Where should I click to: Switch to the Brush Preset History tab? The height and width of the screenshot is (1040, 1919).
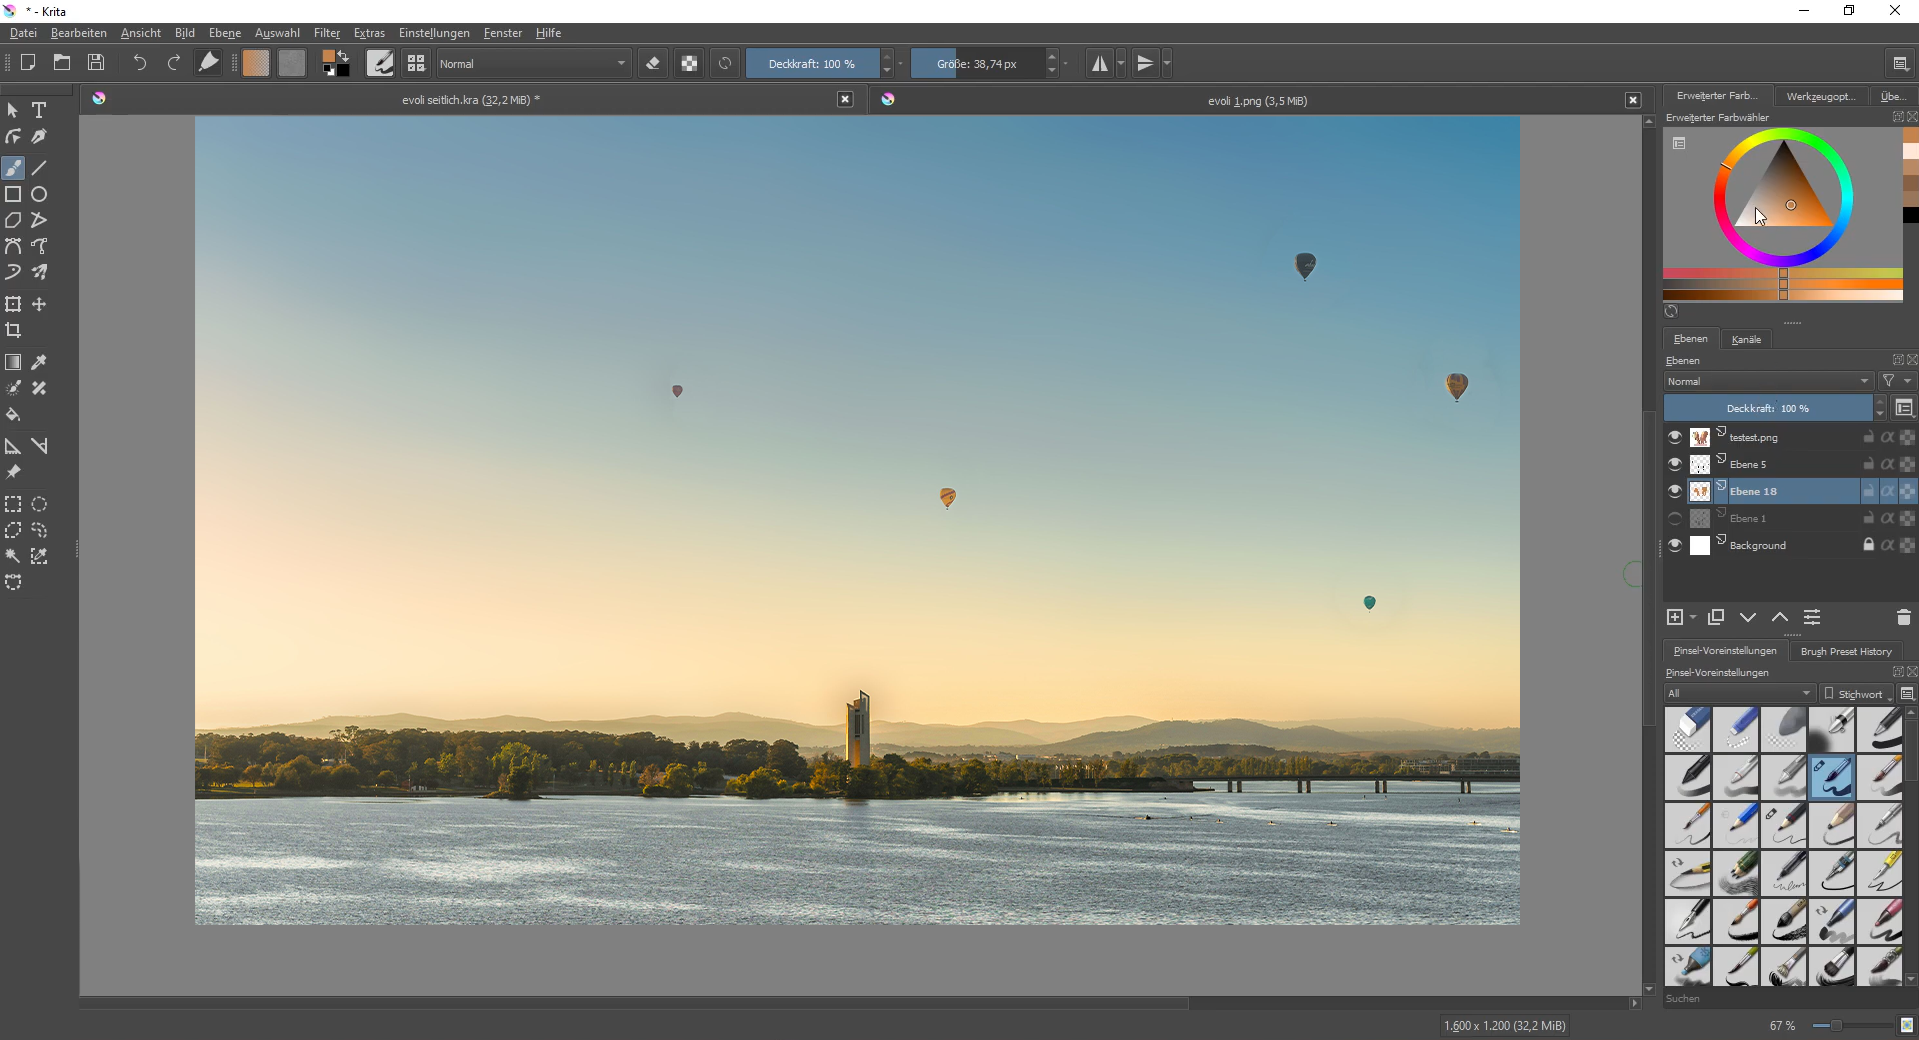tap(1846, 651)
